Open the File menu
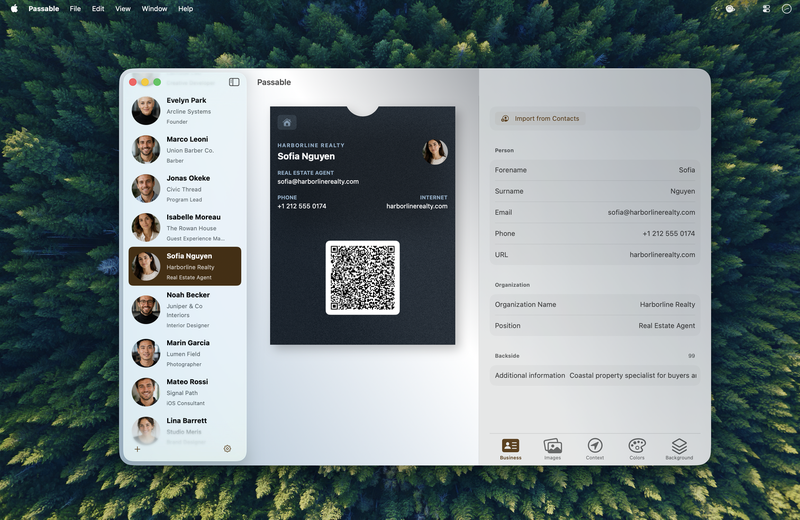Image resolution: width=800 pixels, height=520 pixels. (75, 9)
